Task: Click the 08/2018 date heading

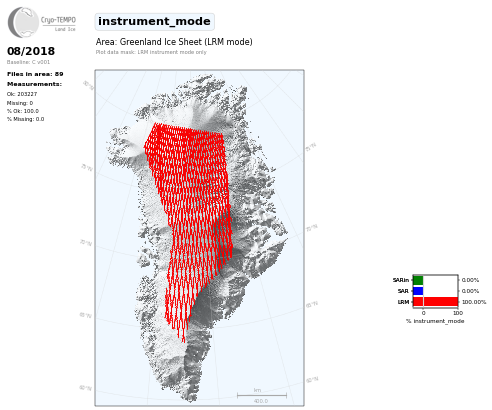Action: (31, 51)
